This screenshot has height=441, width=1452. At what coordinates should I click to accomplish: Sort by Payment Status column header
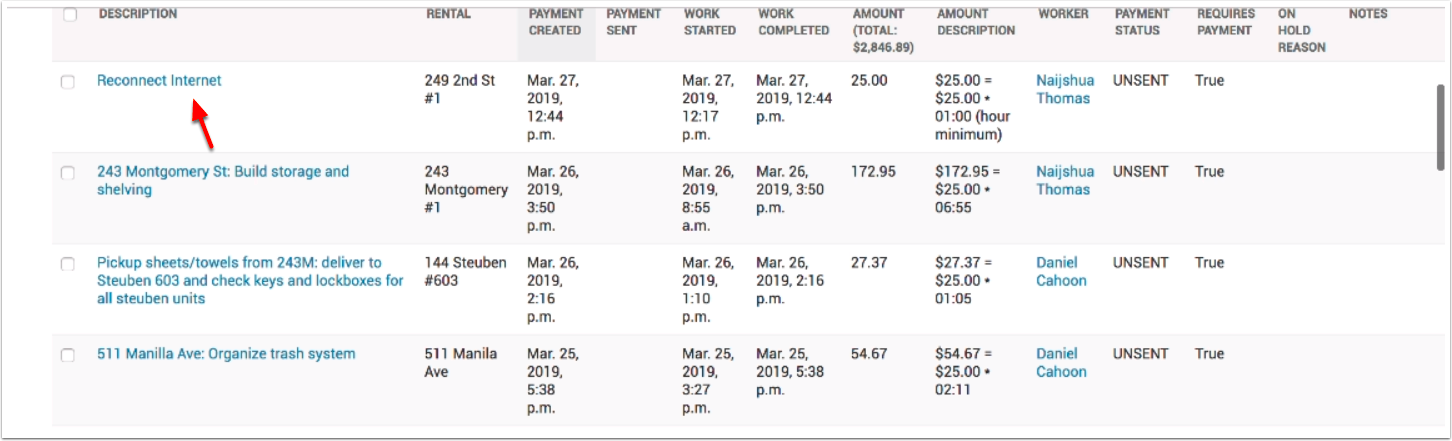point(1142,22)
